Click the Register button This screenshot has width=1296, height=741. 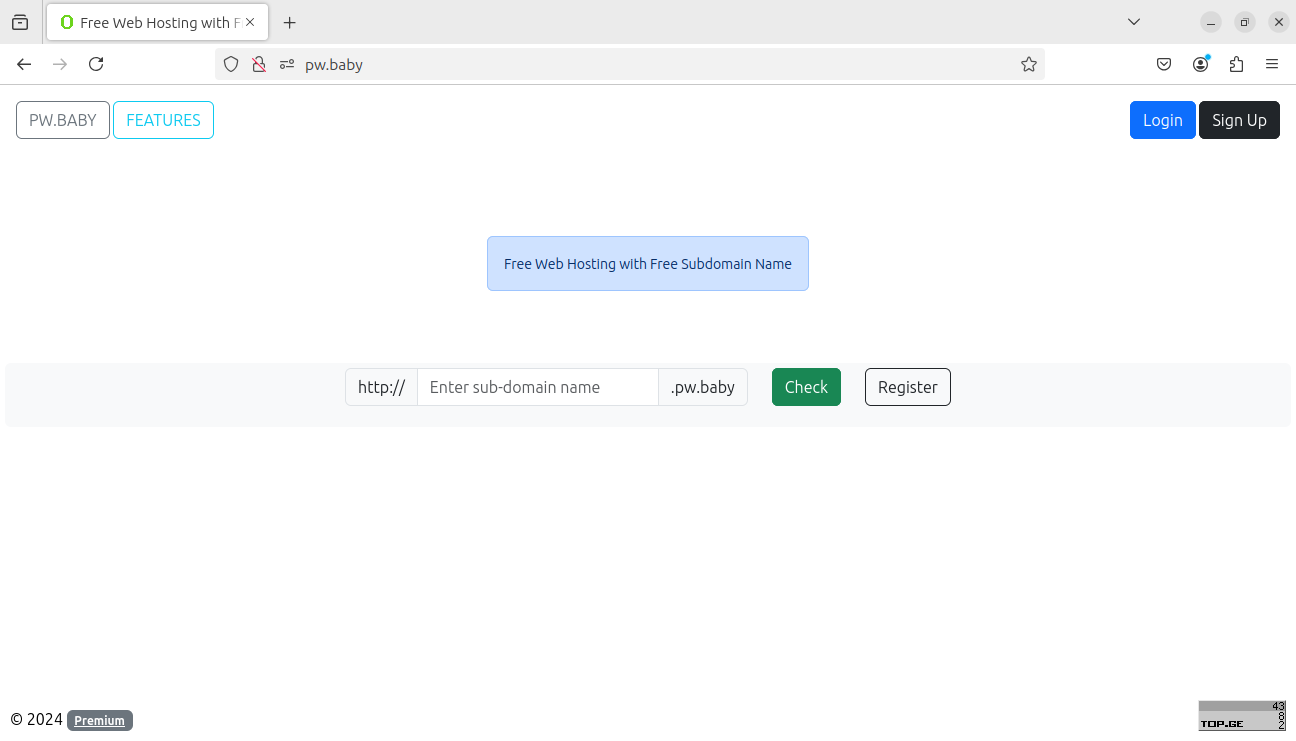pos(908,387)
